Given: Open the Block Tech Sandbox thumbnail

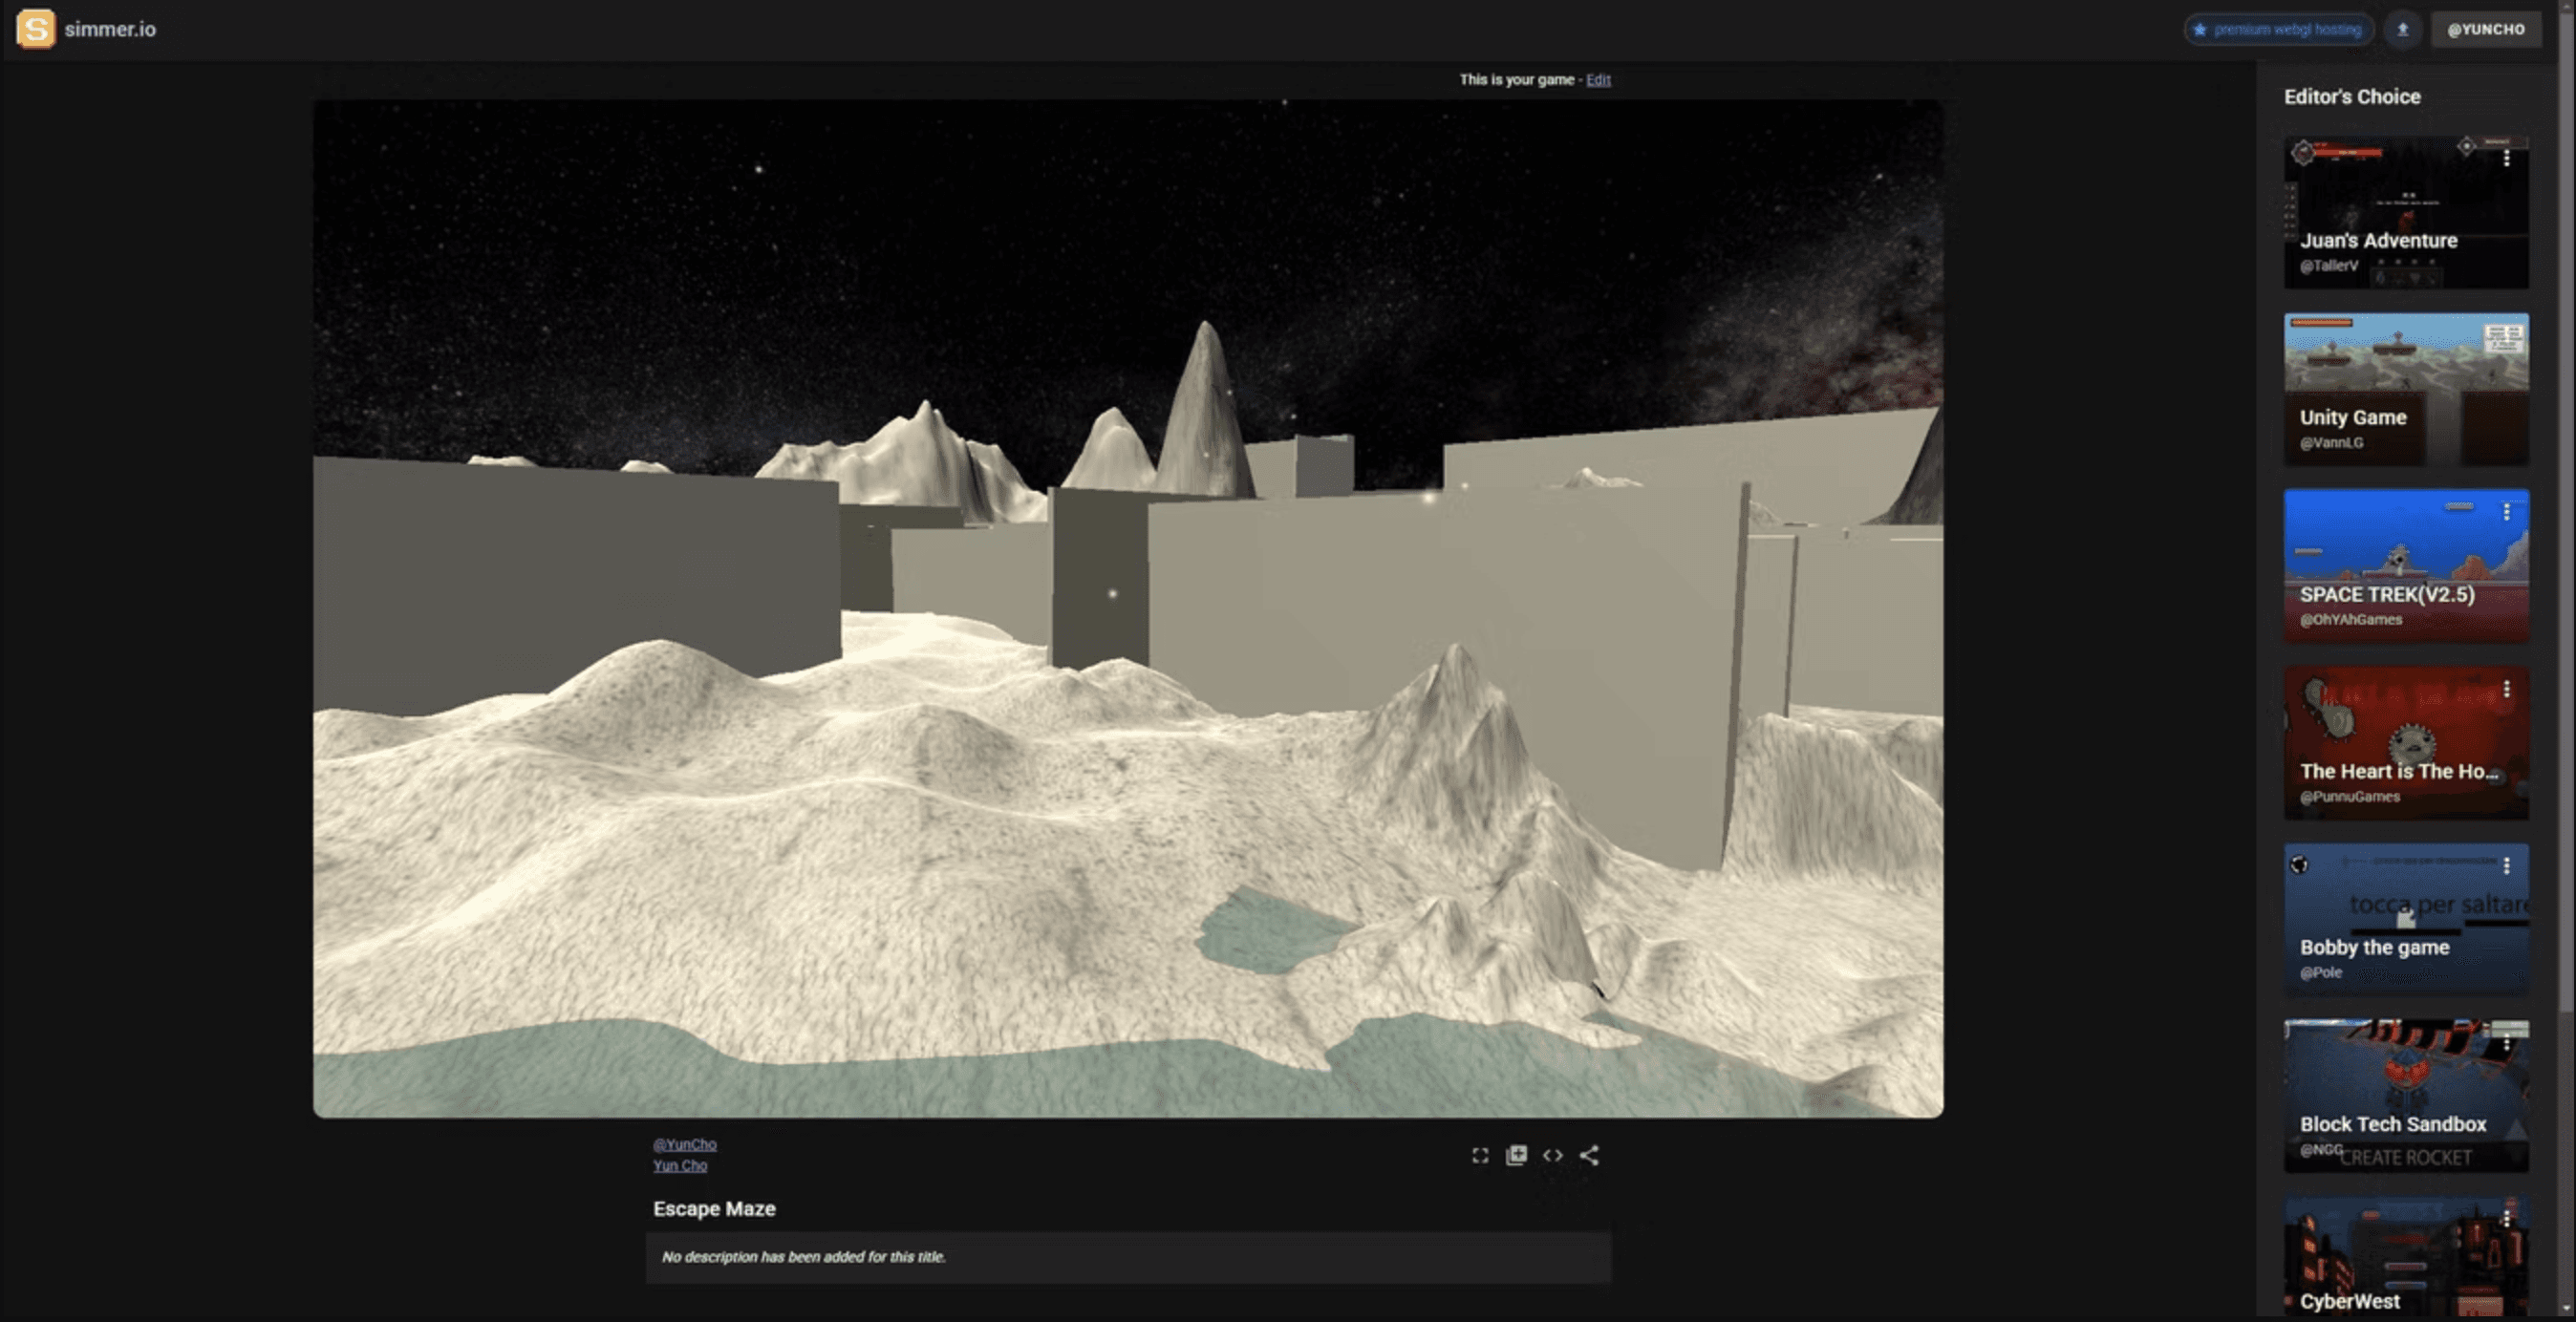Looking at the screenshot, I should click(2405, 1095).
